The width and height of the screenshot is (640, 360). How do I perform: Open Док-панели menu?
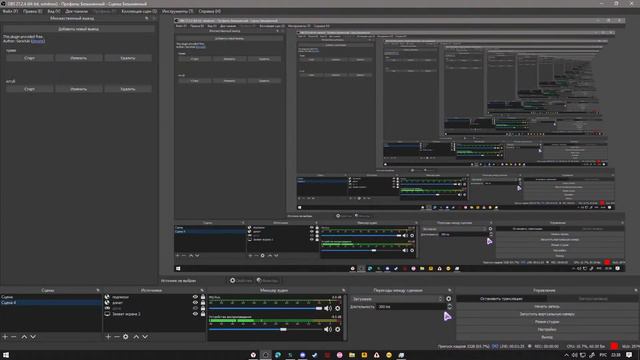tap(77, 11)
